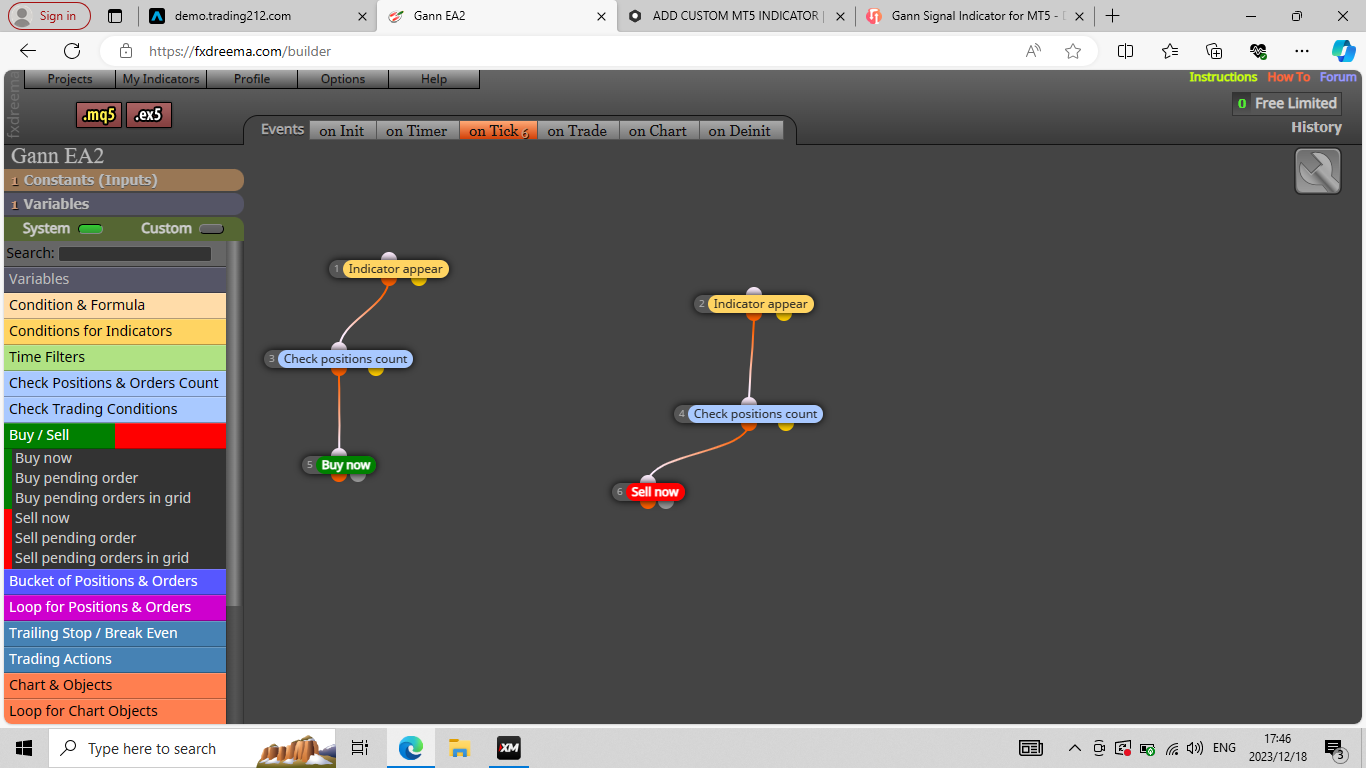Open File Explorer from taskbar

click(x=459, y=748)
